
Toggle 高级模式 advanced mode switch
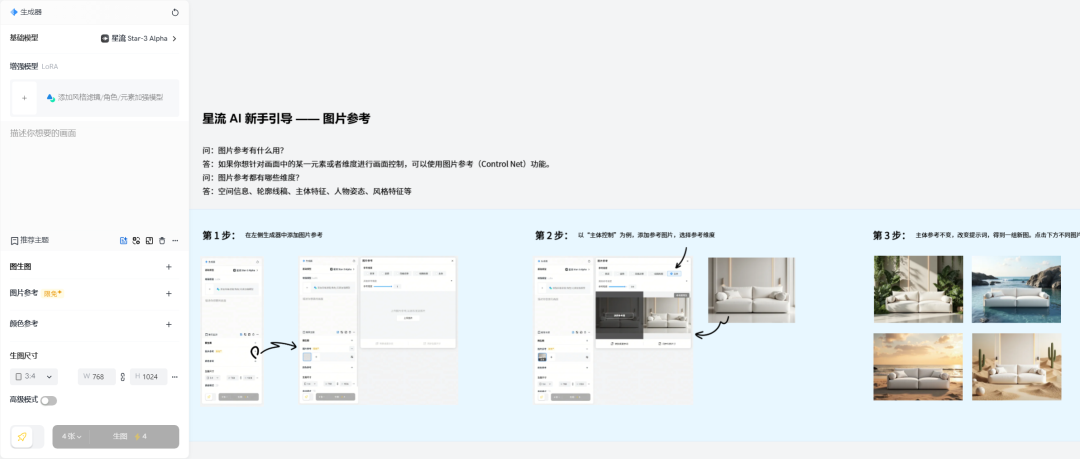48,400
